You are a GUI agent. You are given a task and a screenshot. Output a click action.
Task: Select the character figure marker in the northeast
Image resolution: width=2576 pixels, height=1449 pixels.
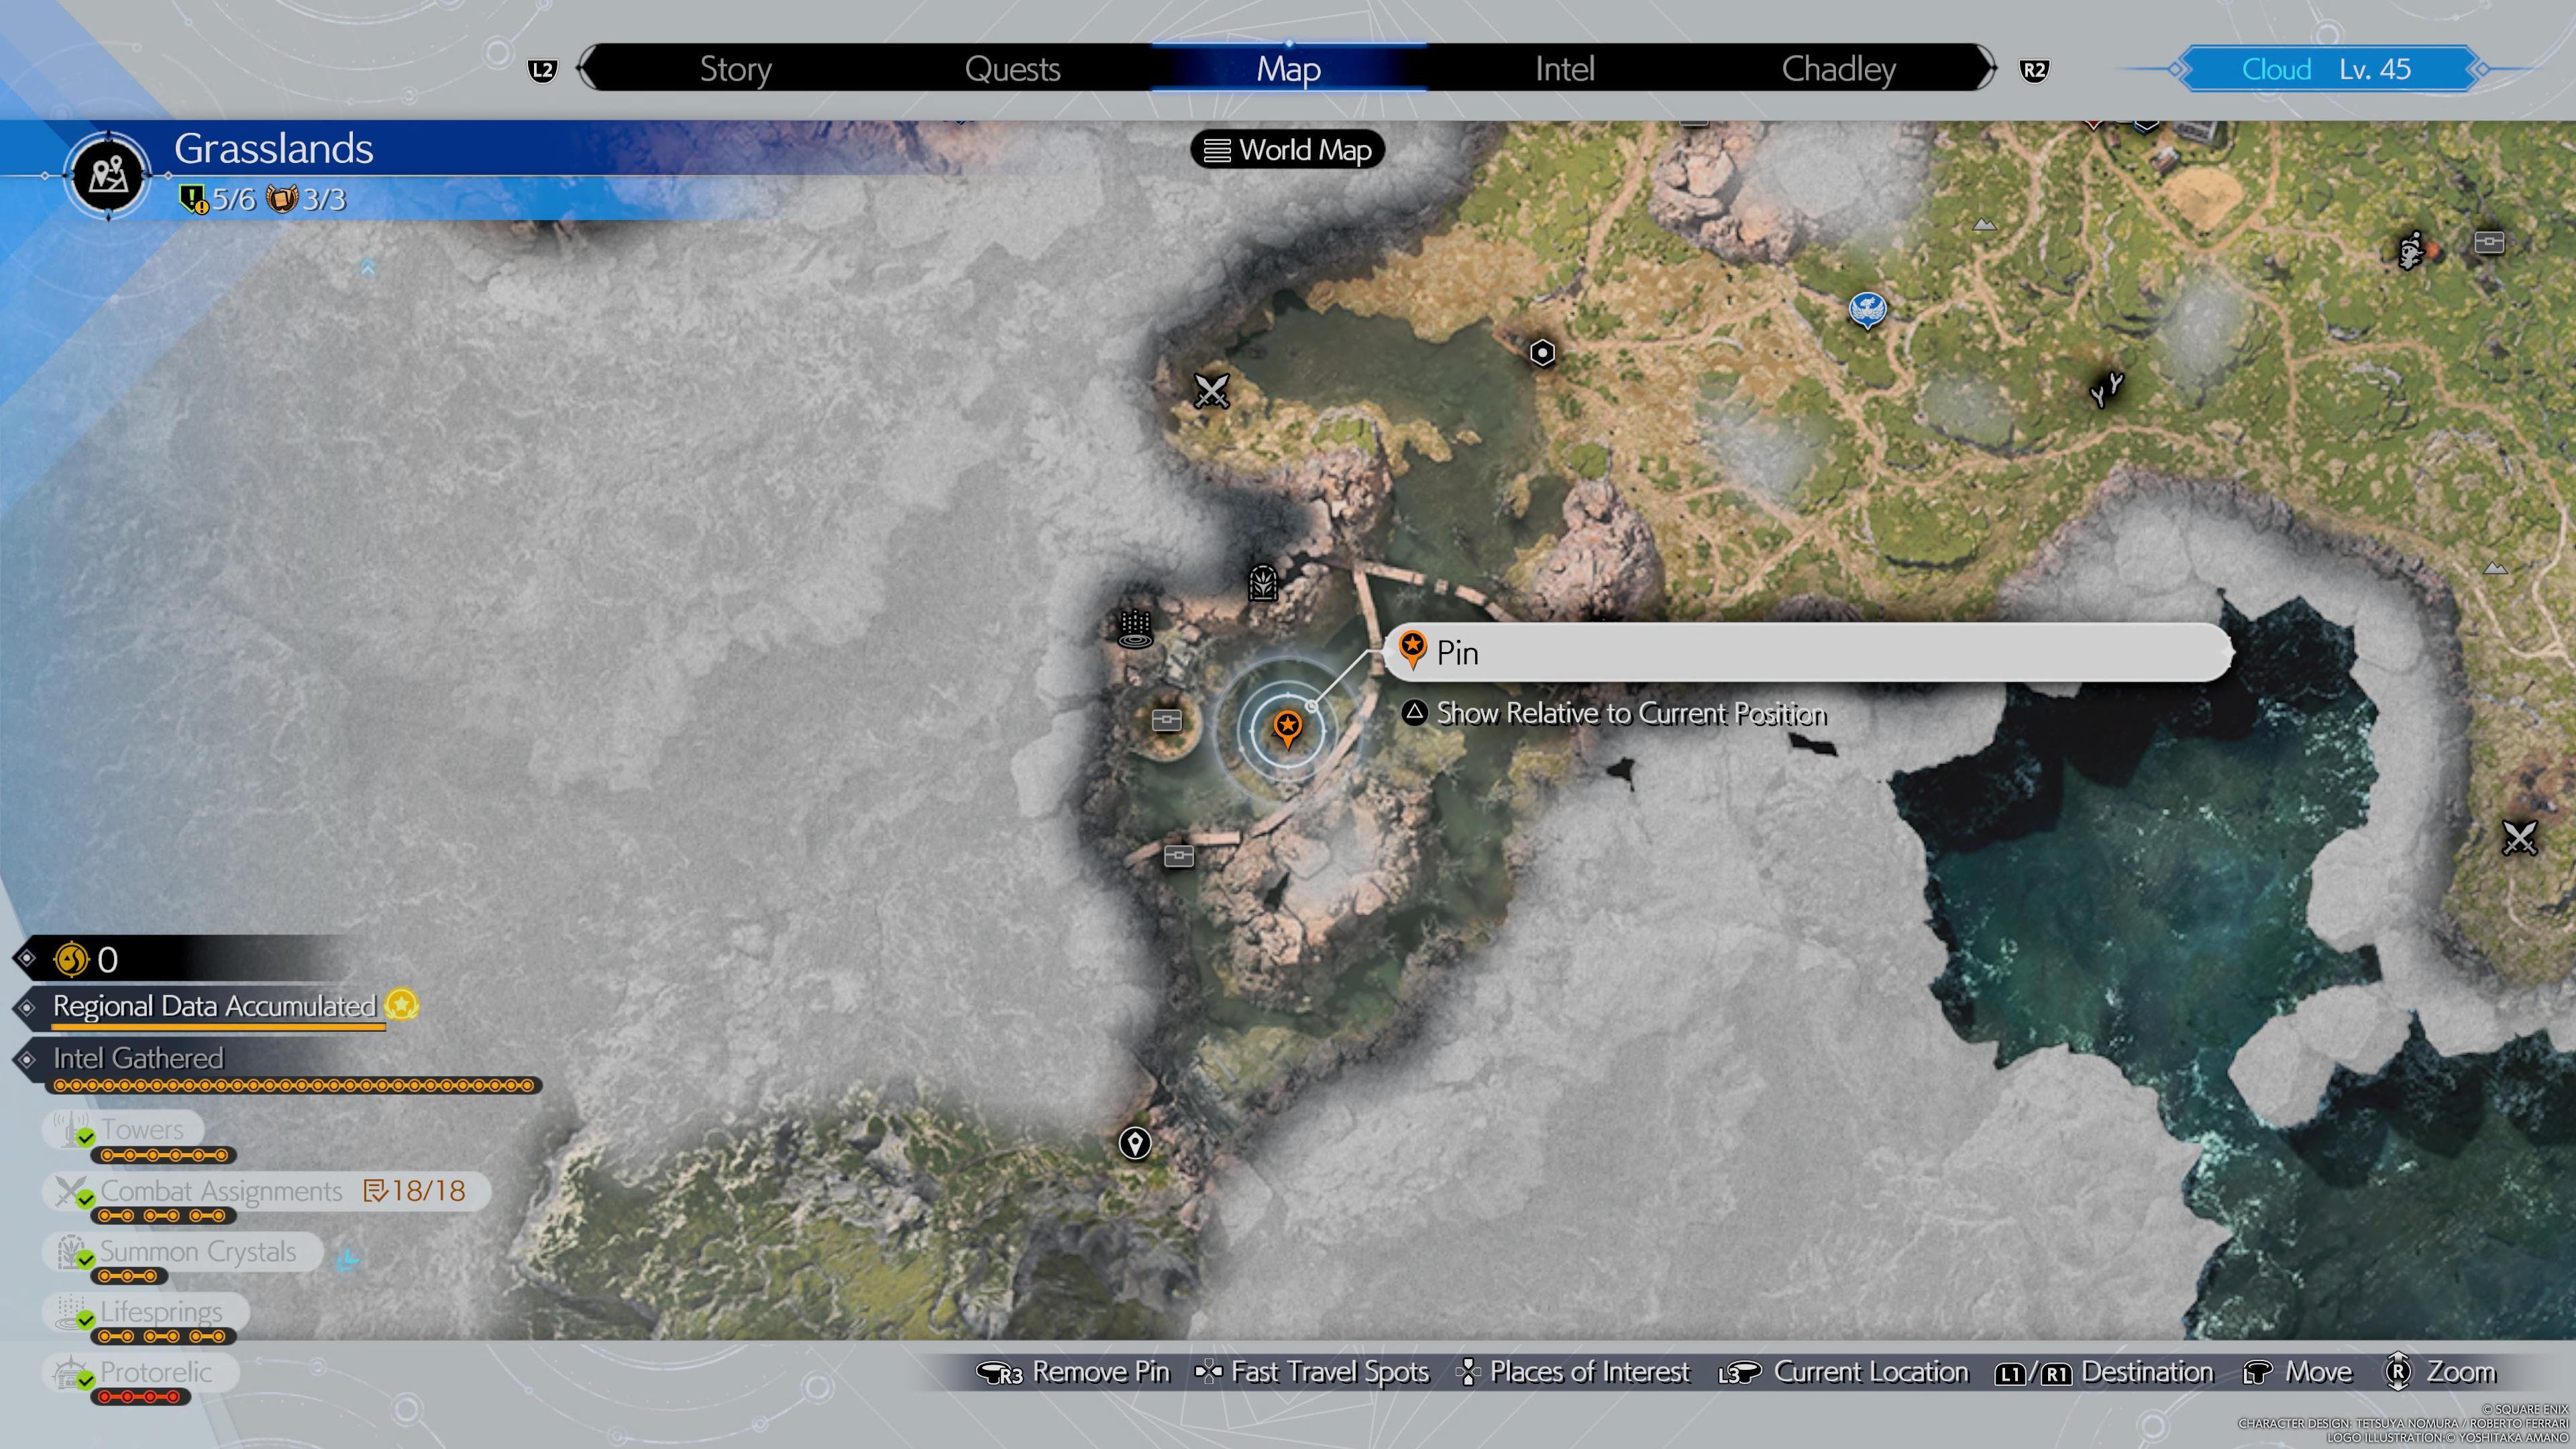pos(2412,250)
